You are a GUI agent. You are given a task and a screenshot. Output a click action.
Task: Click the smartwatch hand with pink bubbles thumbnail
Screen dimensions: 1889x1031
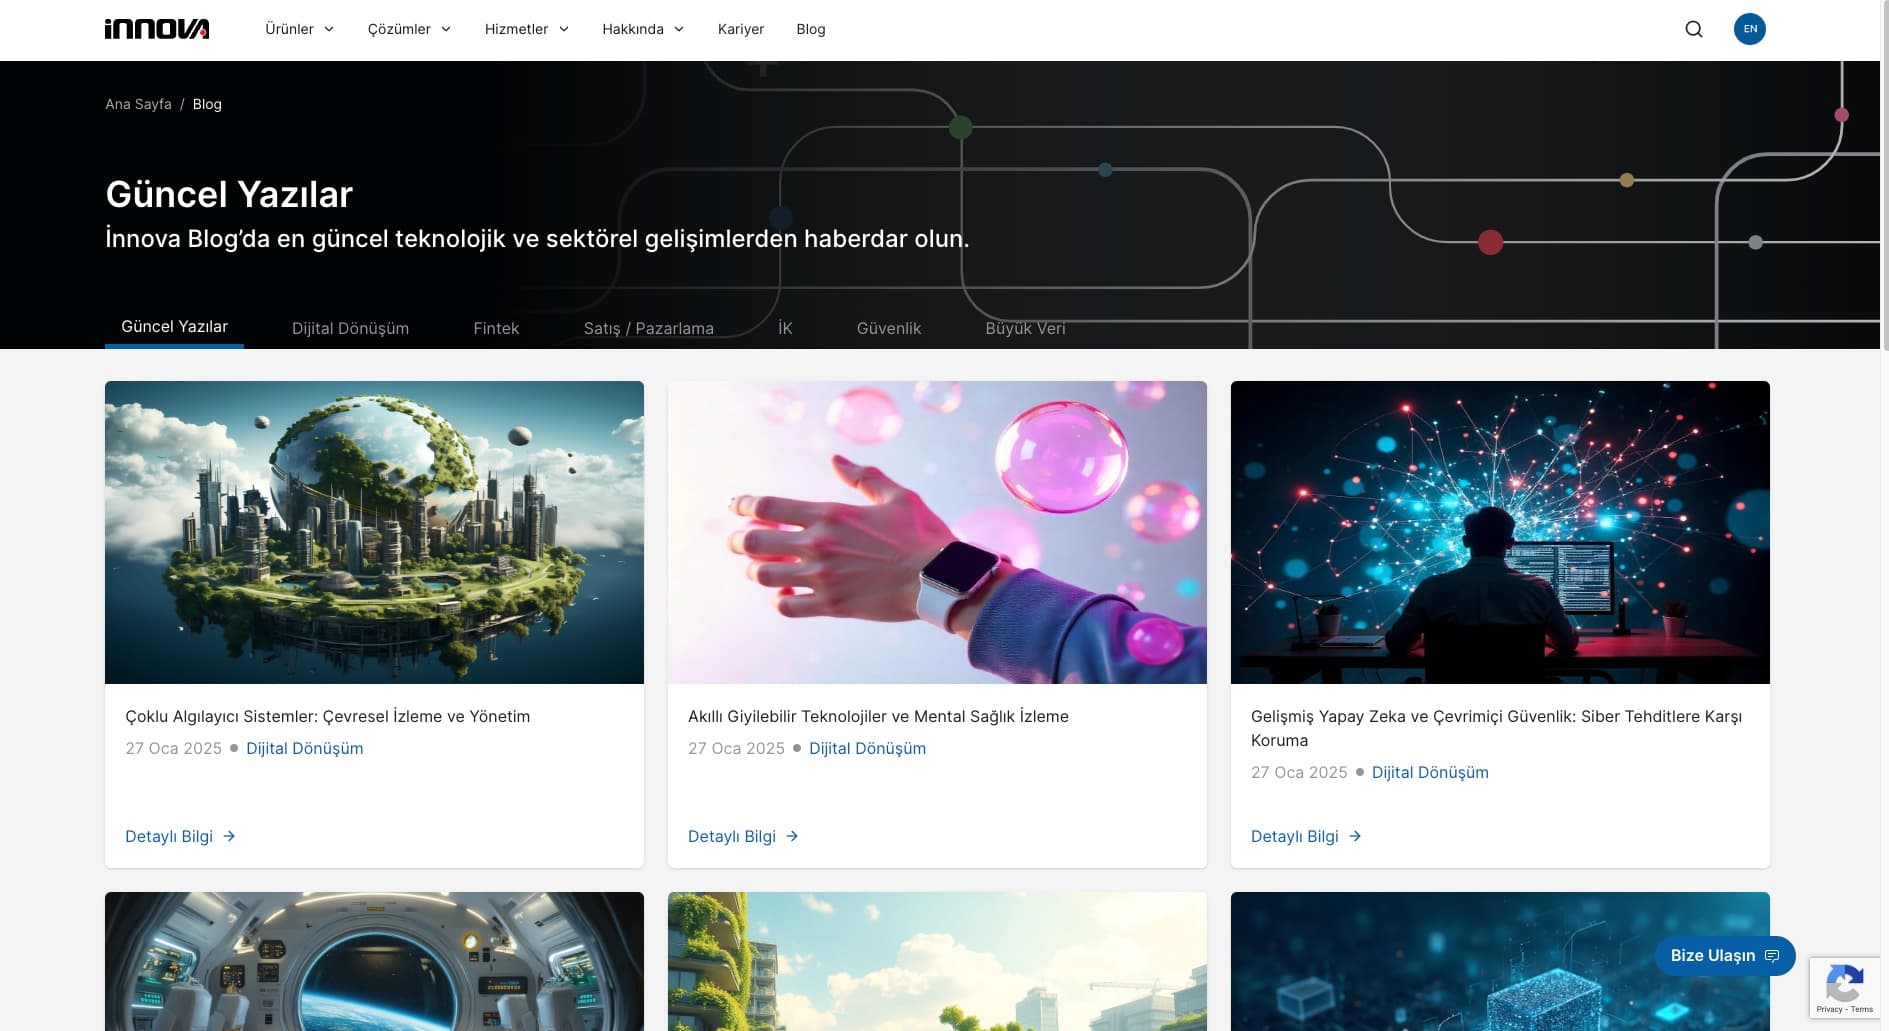point(937,532)
